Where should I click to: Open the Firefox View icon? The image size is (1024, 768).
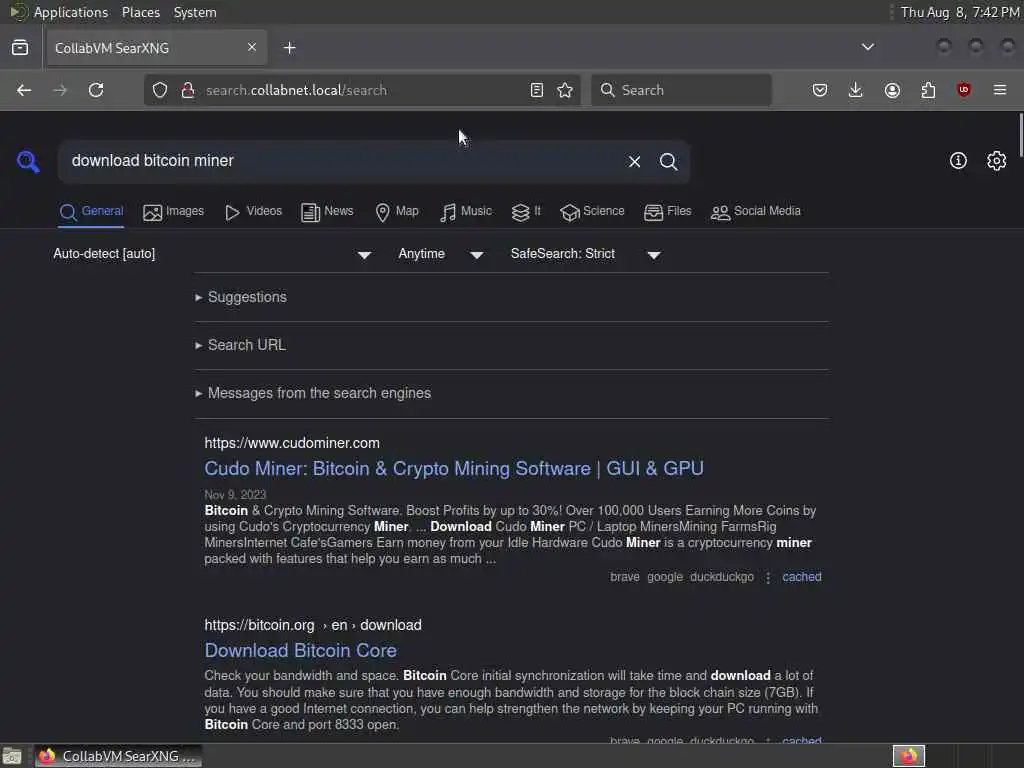coord(20,48)
